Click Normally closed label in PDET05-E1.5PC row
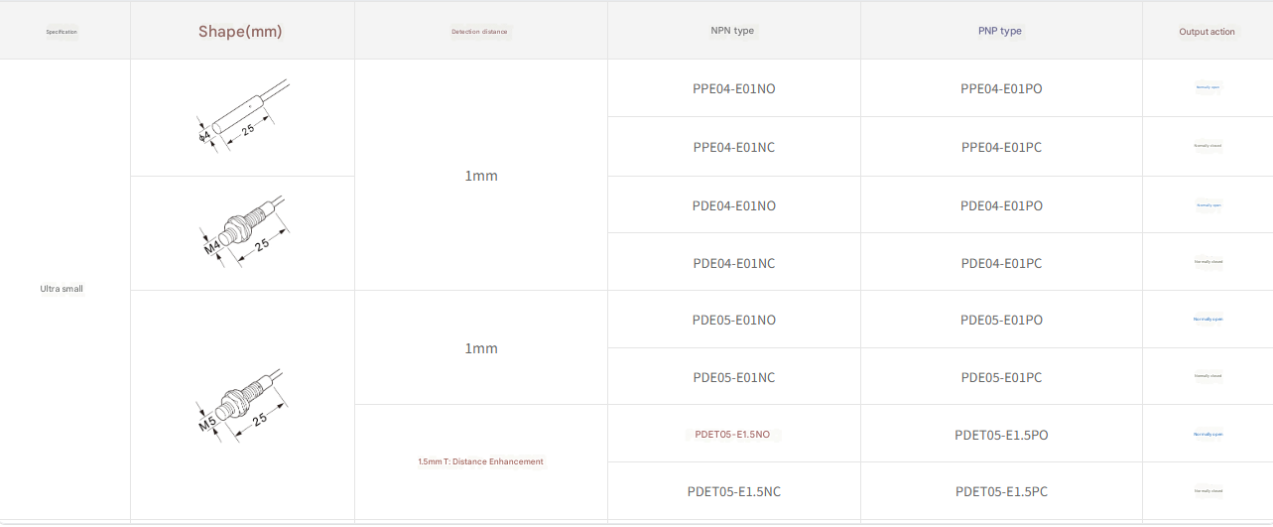This screenshot has width=1273, height=527. click(x=1207, y=491)
